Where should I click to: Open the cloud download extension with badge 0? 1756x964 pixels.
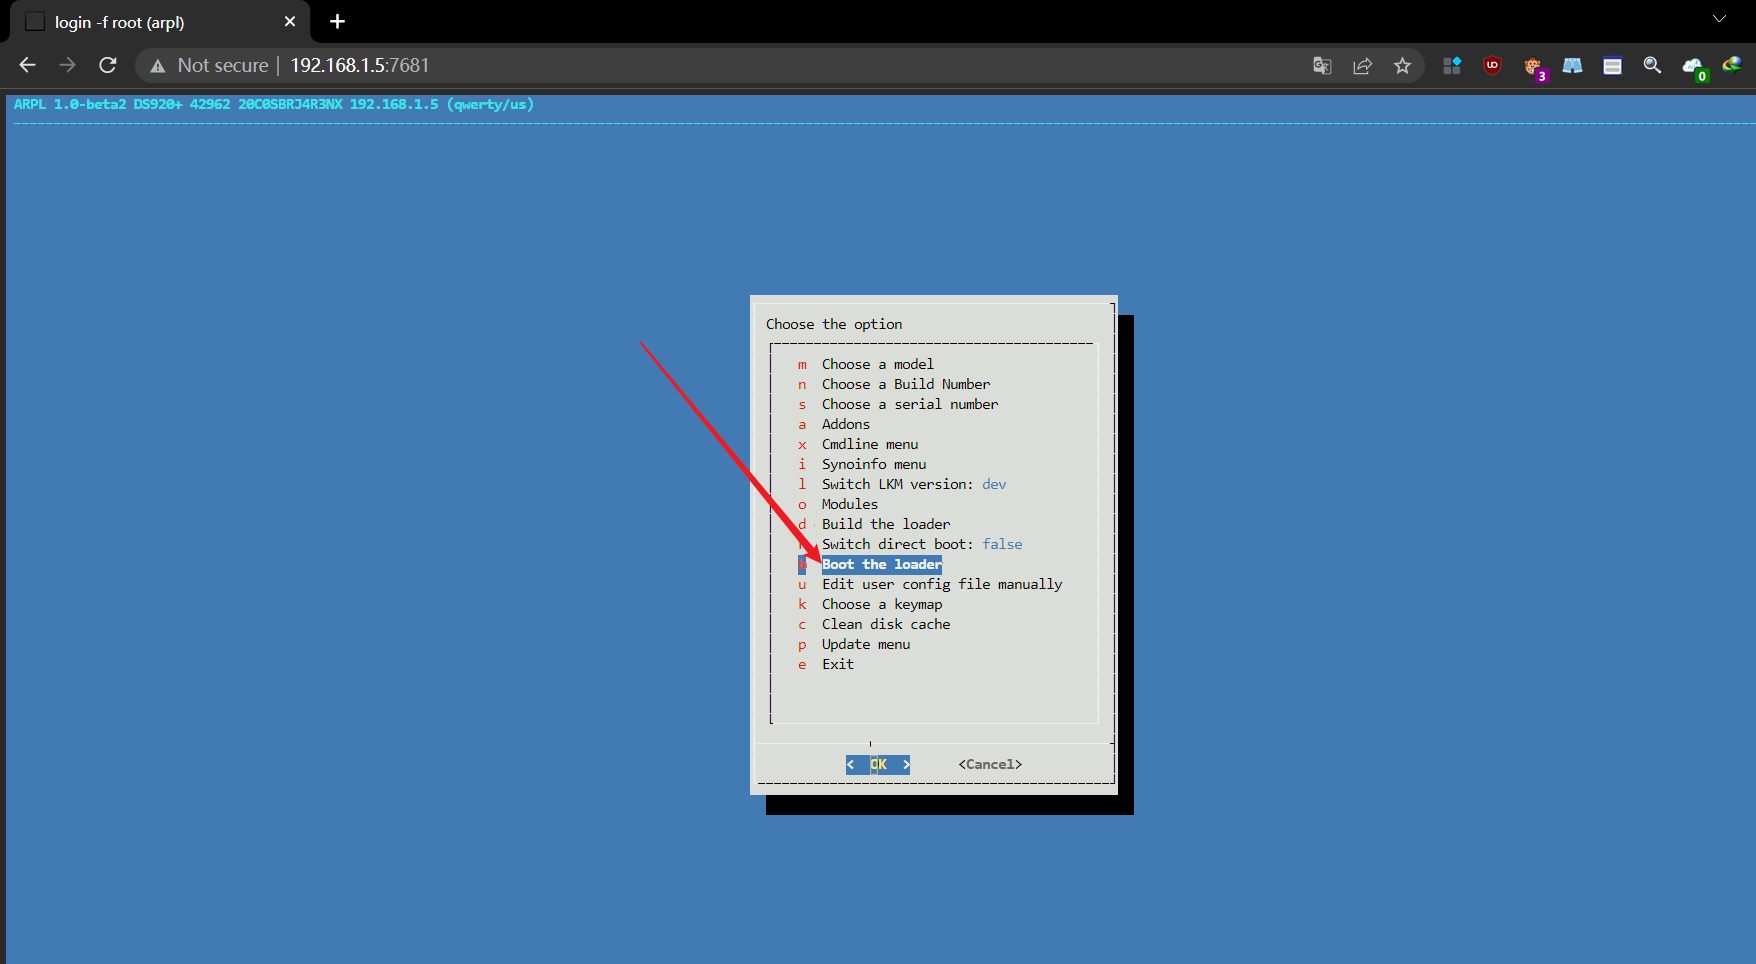(1693, 67)
